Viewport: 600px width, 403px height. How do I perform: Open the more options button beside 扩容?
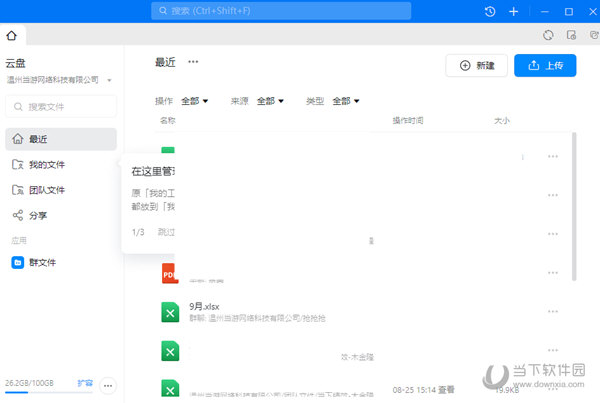[108, 385]
